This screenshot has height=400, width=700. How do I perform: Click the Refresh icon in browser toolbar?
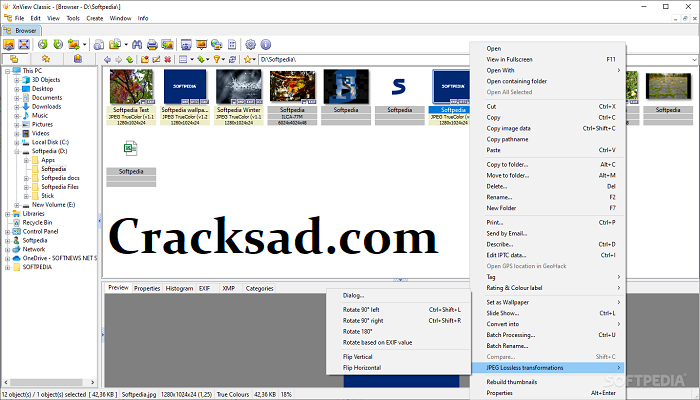232,59
